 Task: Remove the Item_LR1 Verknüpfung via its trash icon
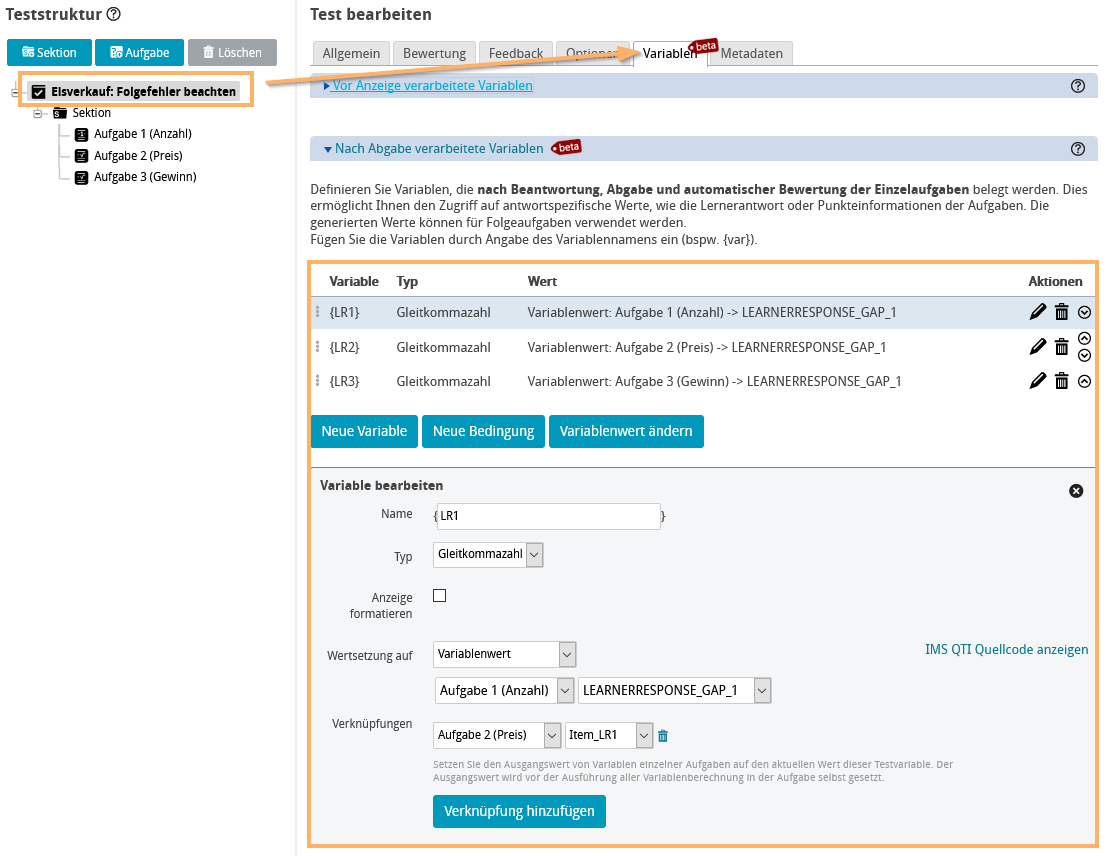(x=664, y=735)
